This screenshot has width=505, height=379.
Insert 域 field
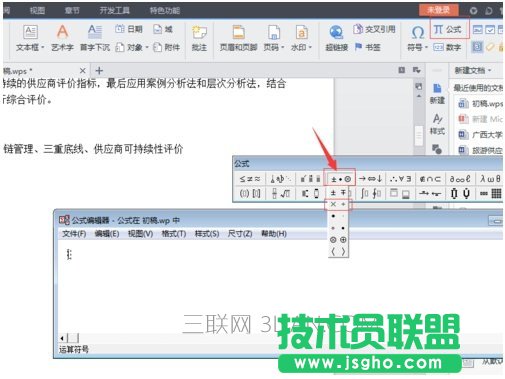pos(163,29)
